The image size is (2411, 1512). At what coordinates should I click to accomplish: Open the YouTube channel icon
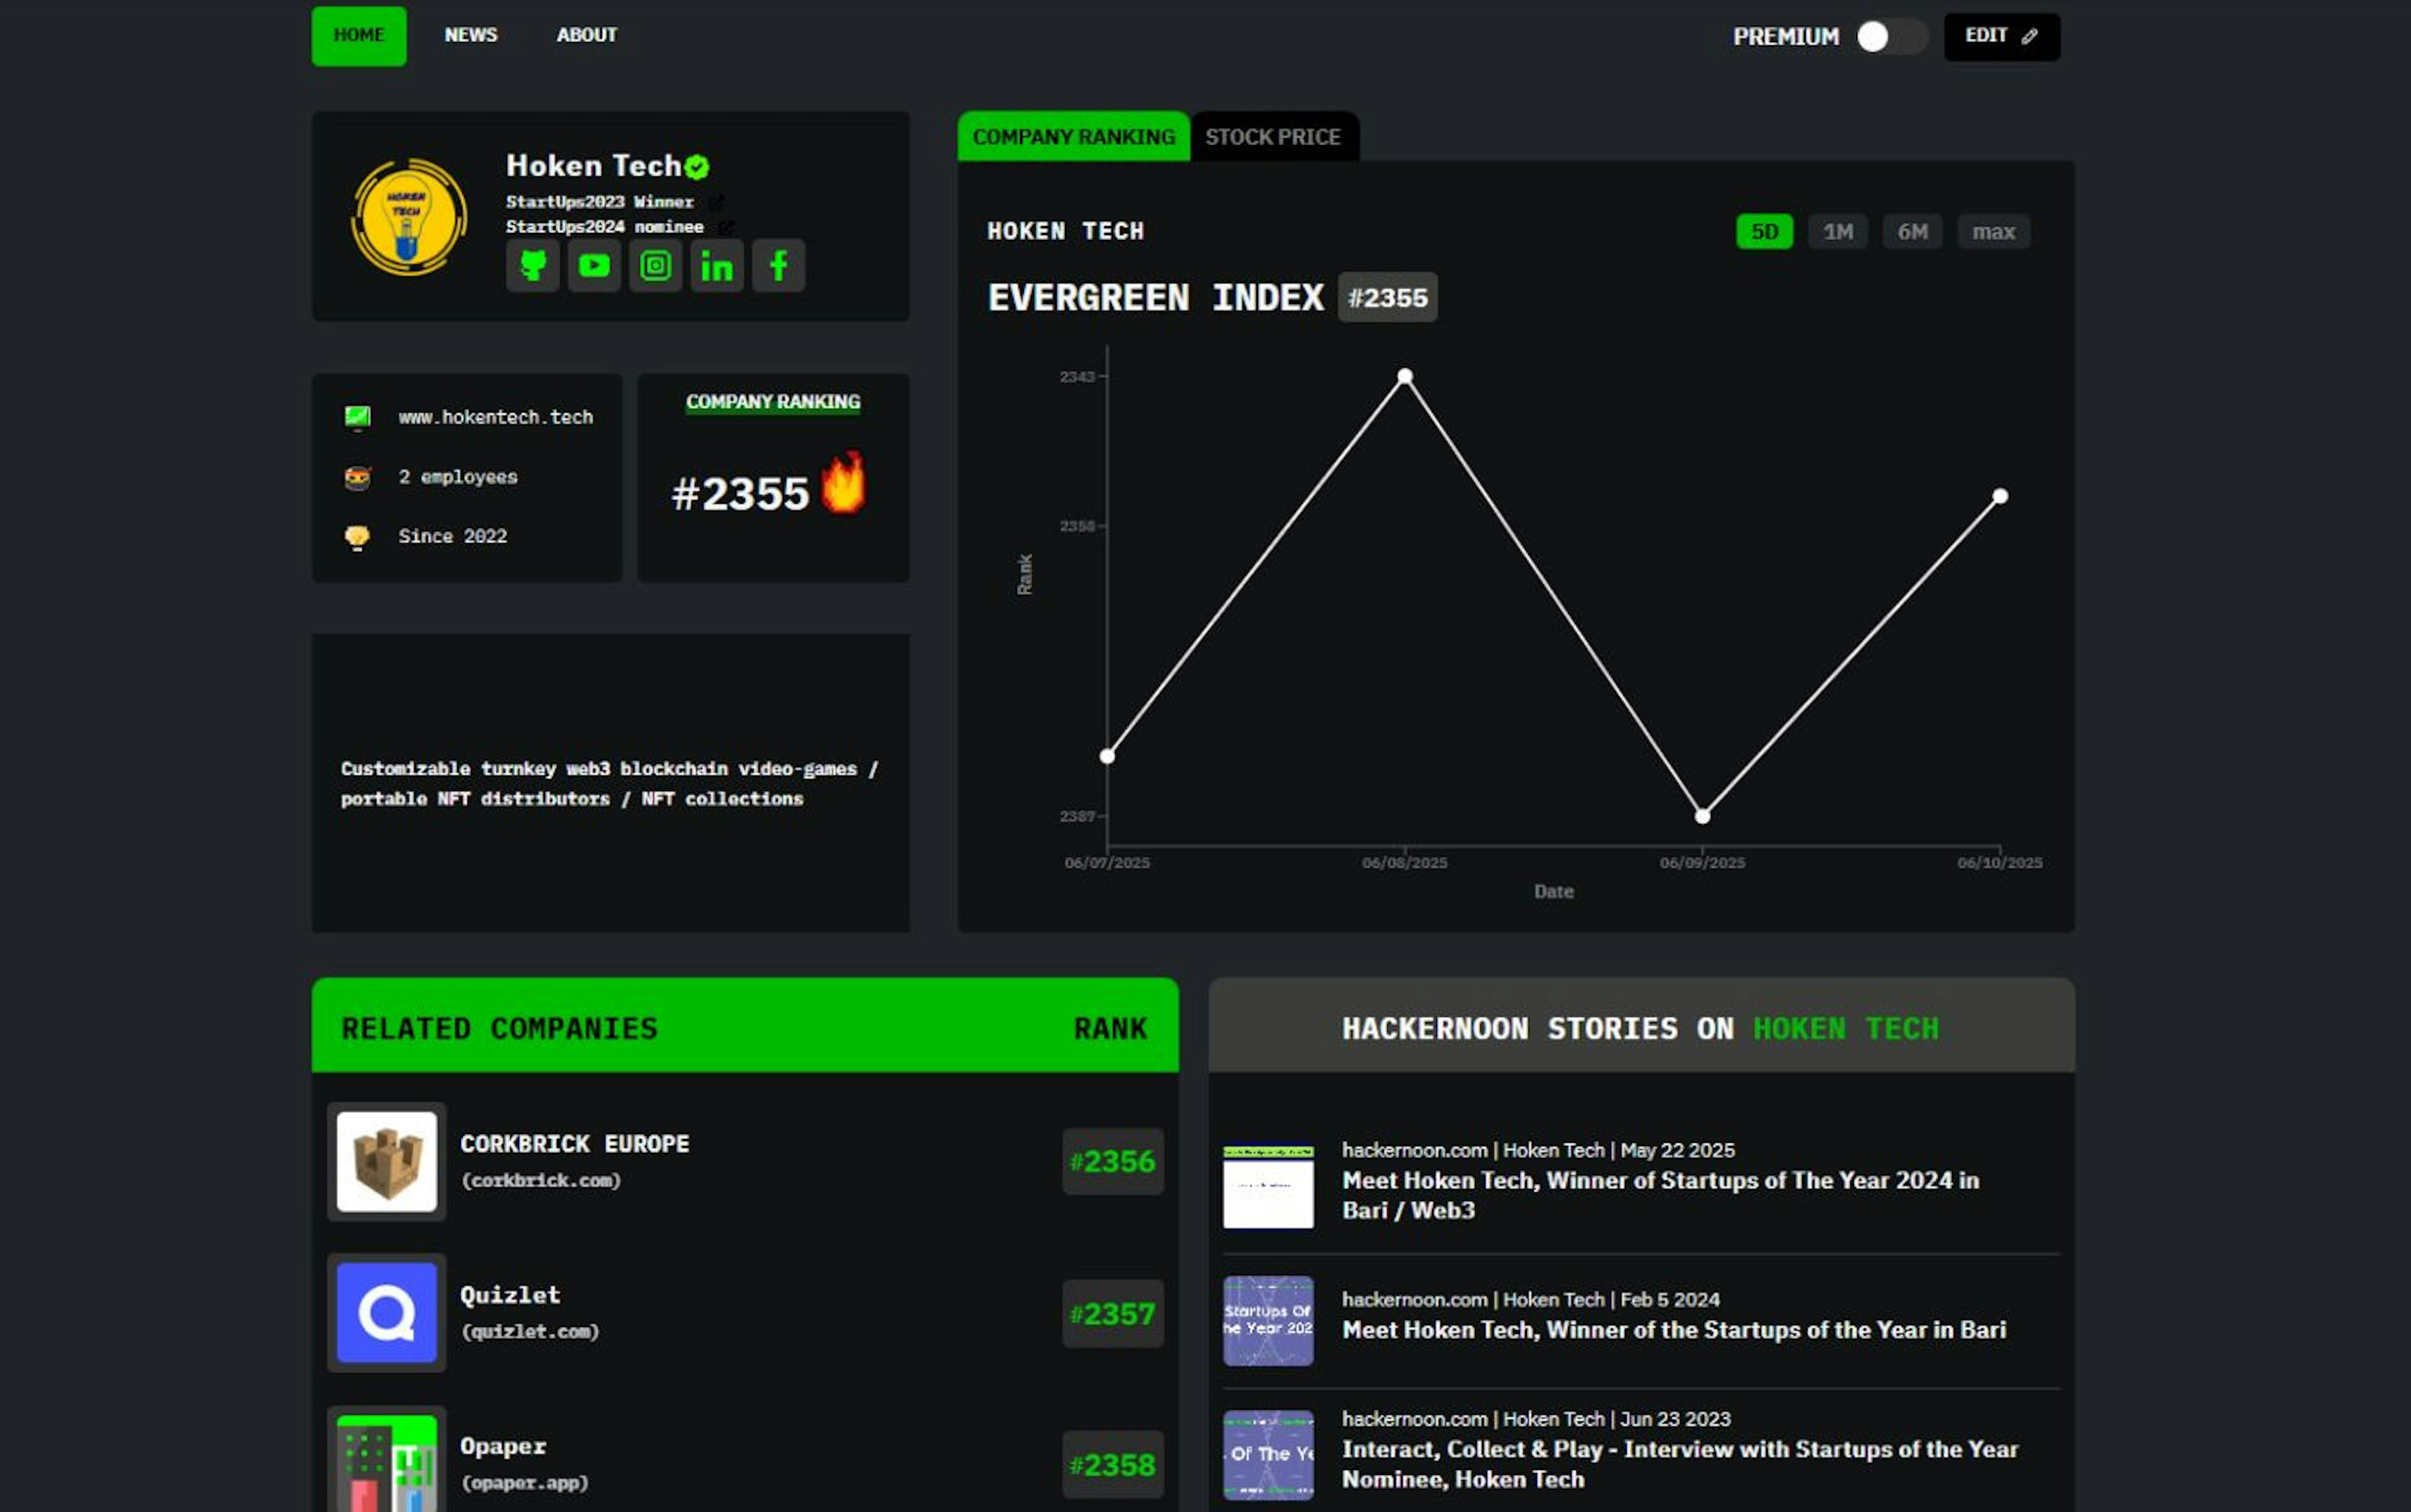pyautogui.click(x=594, y=266)
